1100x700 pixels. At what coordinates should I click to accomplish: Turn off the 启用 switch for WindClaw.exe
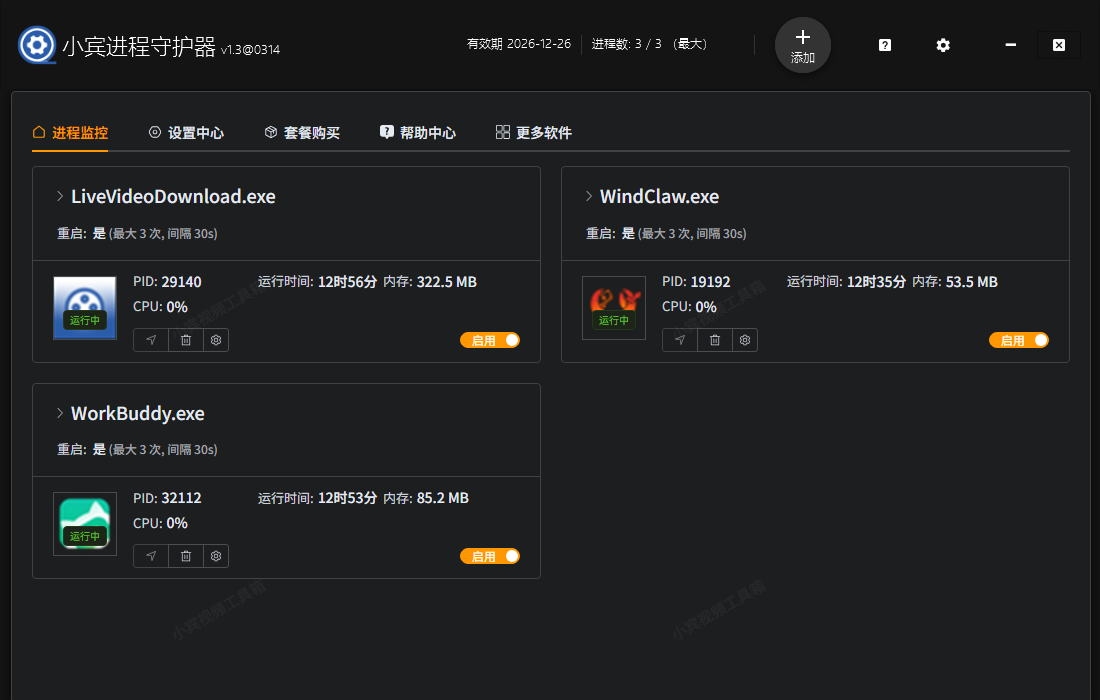coord(1019,340)
